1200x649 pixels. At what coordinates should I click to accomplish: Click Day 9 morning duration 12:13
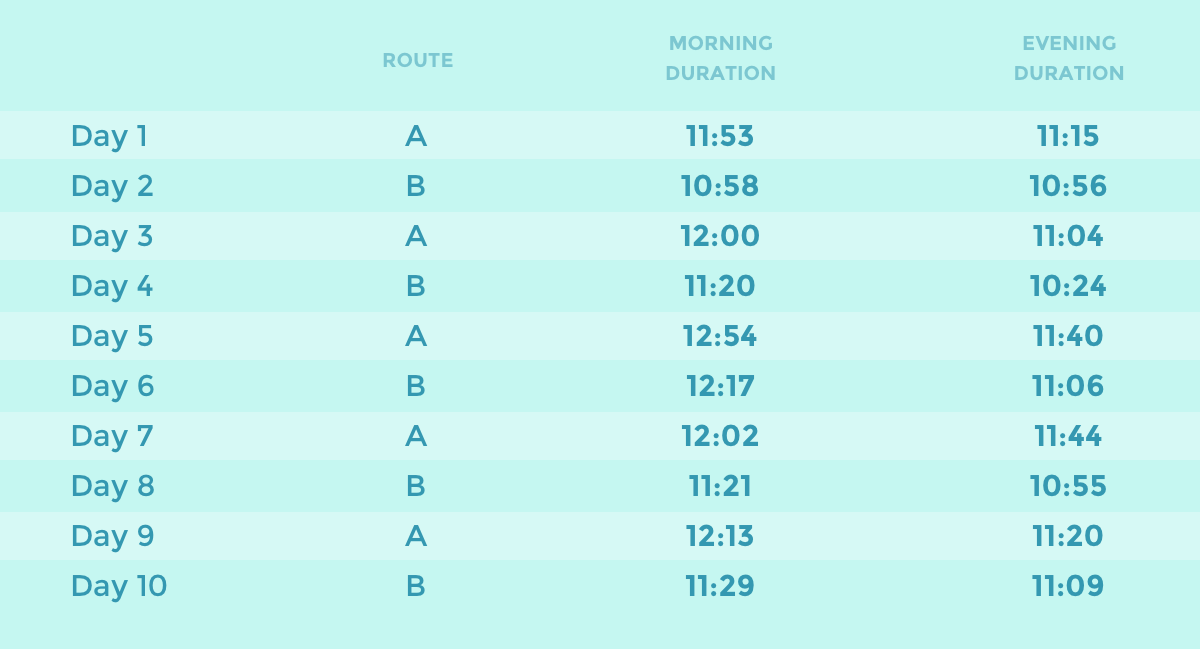pos(720,536)
